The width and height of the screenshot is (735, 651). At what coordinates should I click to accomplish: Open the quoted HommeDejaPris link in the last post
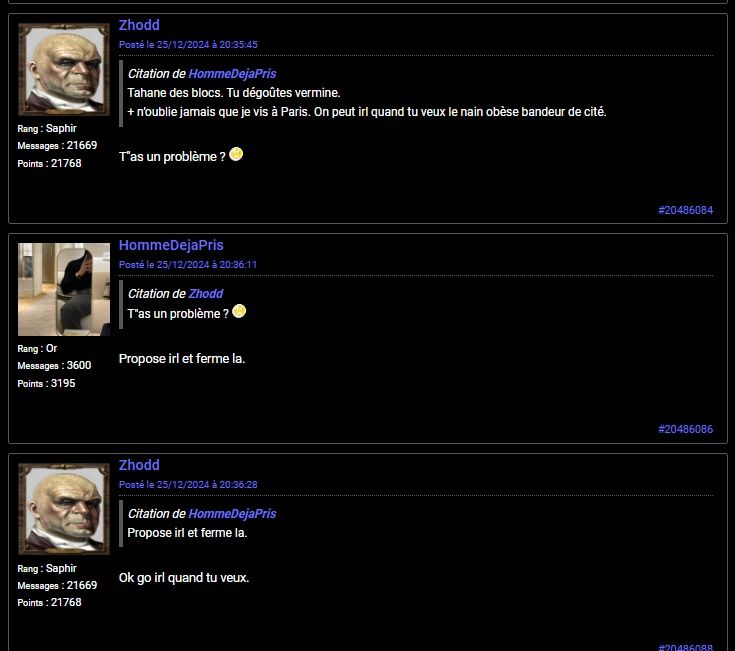[x=232, y=514]
